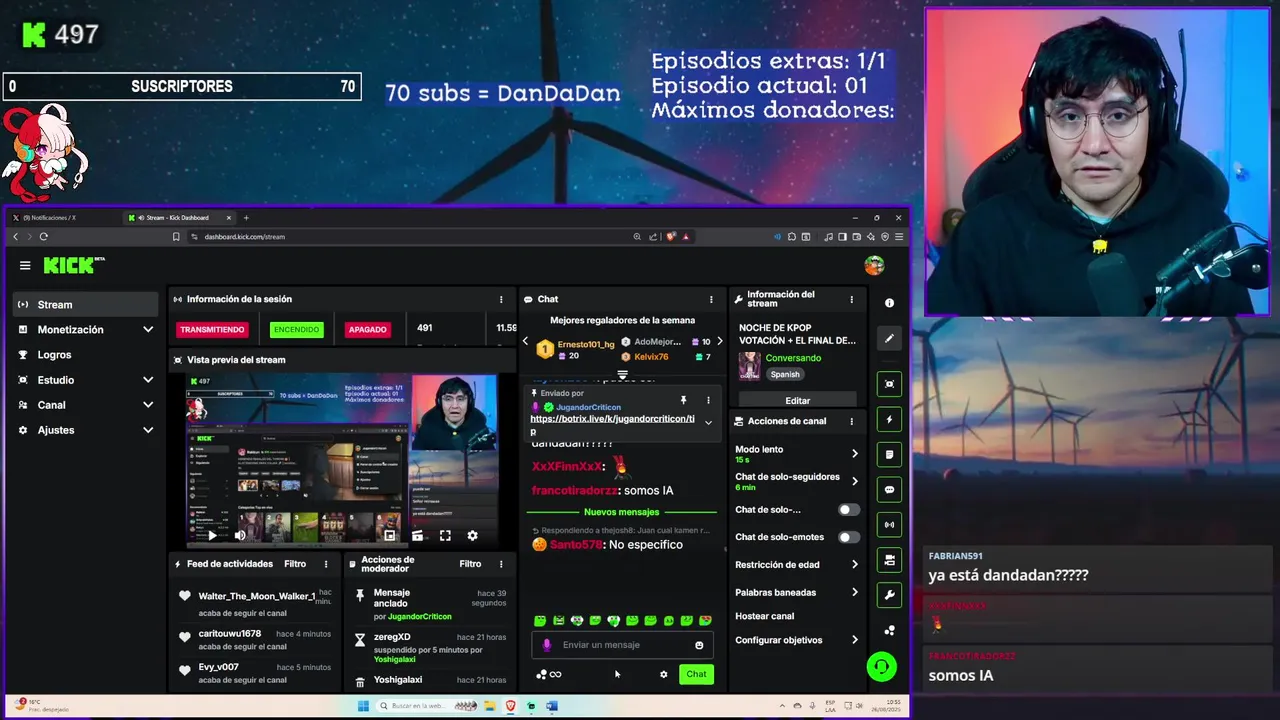Show previous top gifters with left arrow
The width and height of the screenshot is (1280, 720).
pyautogui.click(x=525, y=342)
